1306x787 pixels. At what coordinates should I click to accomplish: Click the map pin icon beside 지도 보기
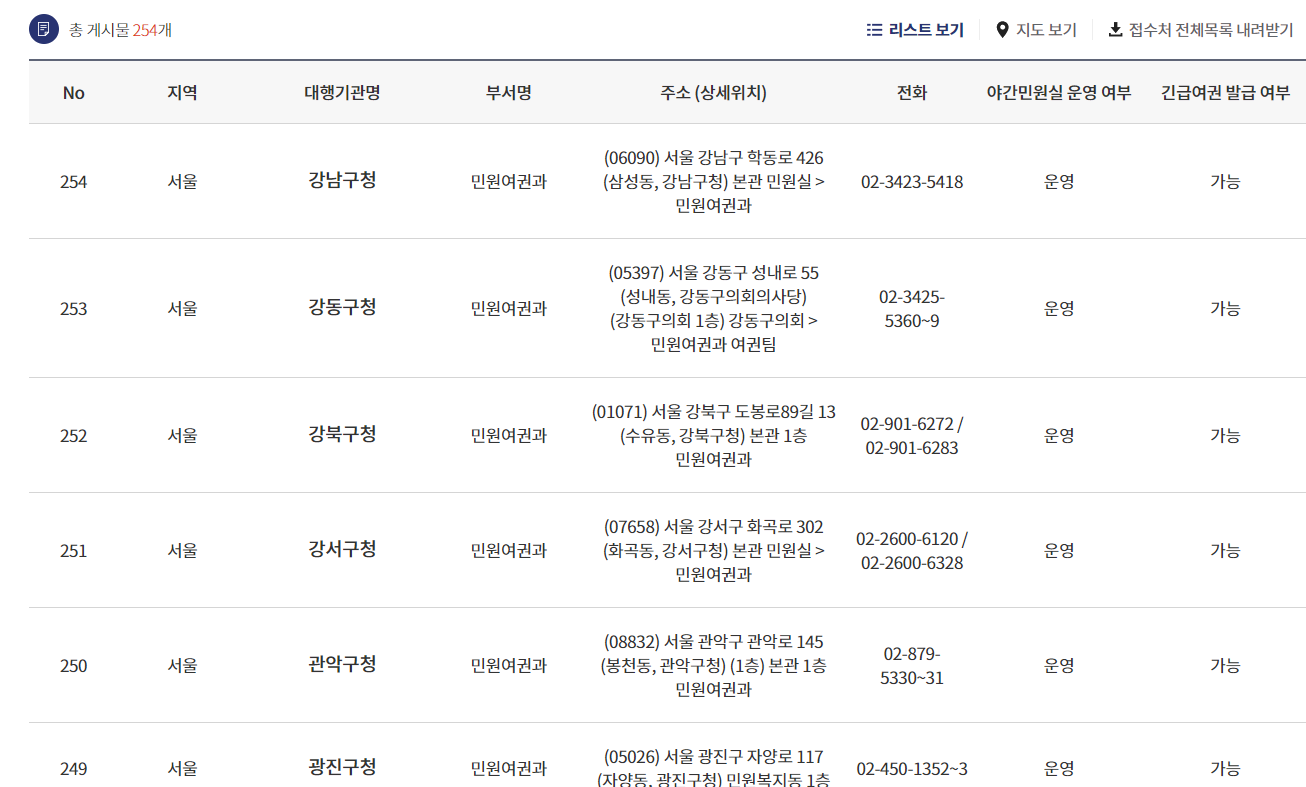point(999,29)
